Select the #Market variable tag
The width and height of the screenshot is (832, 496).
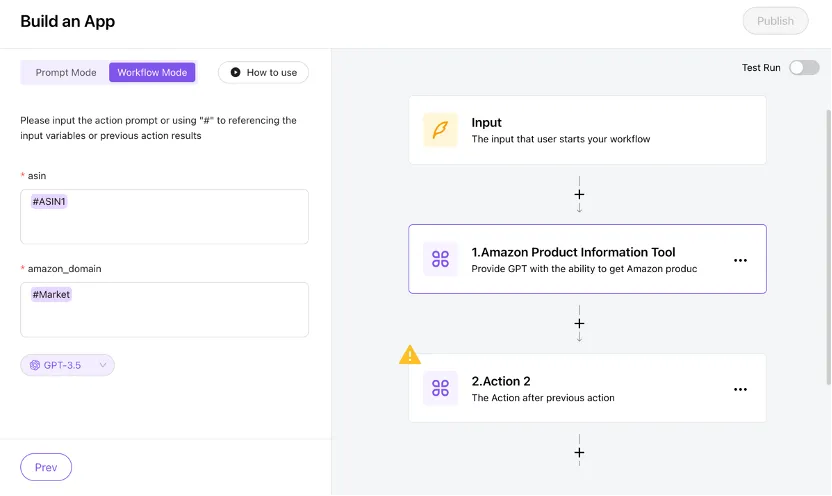(x=51, y=294)
